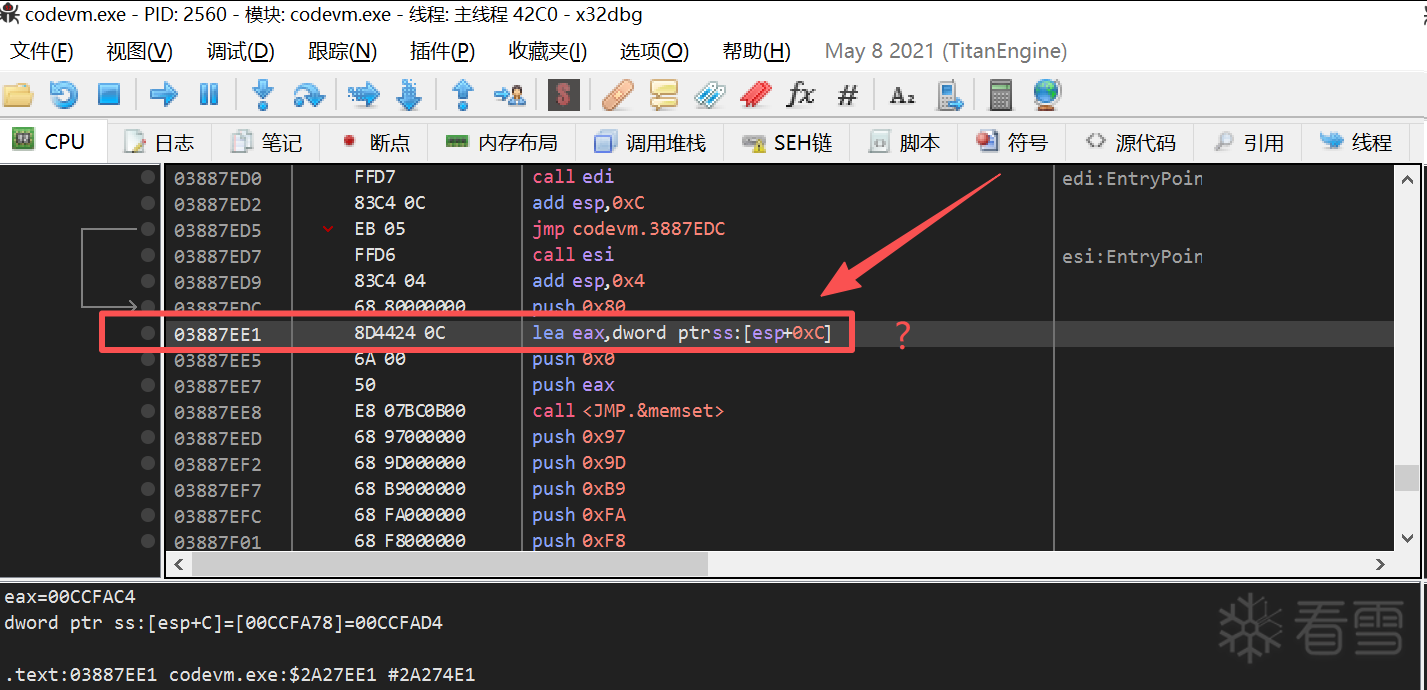Execute till return up-arrow icon
The image size is (1427, 690).
coord(462,95)
